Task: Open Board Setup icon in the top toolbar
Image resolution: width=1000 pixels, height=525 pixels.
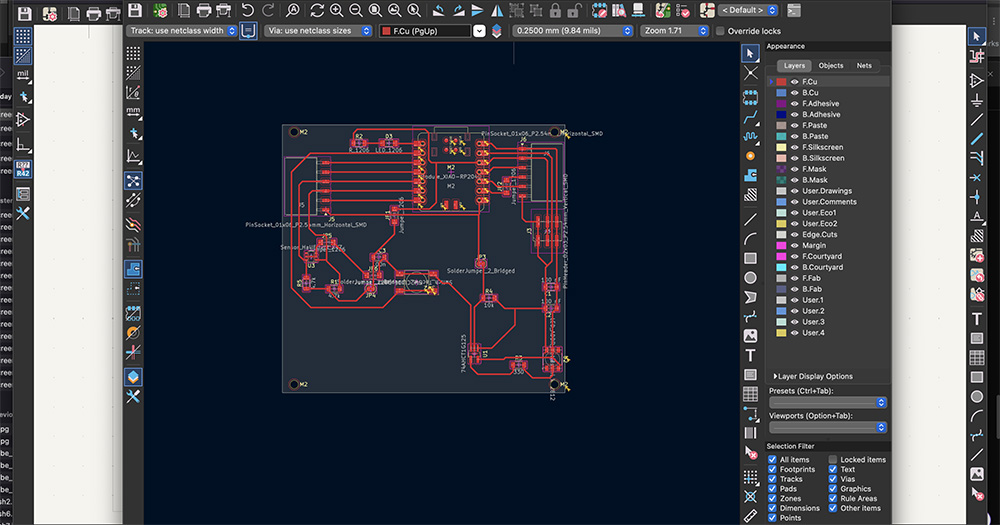Action: click(x=160, y=10)
